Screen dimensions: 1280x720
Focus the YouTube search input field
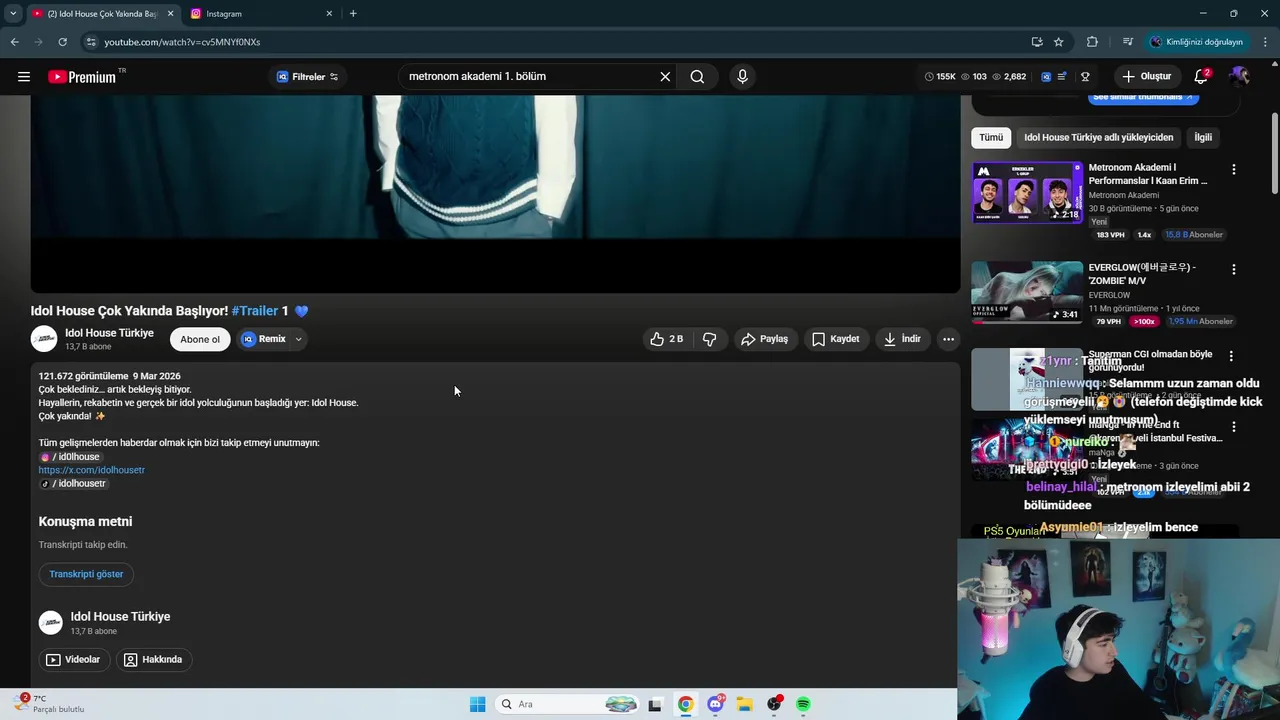(x=528, y=77)
